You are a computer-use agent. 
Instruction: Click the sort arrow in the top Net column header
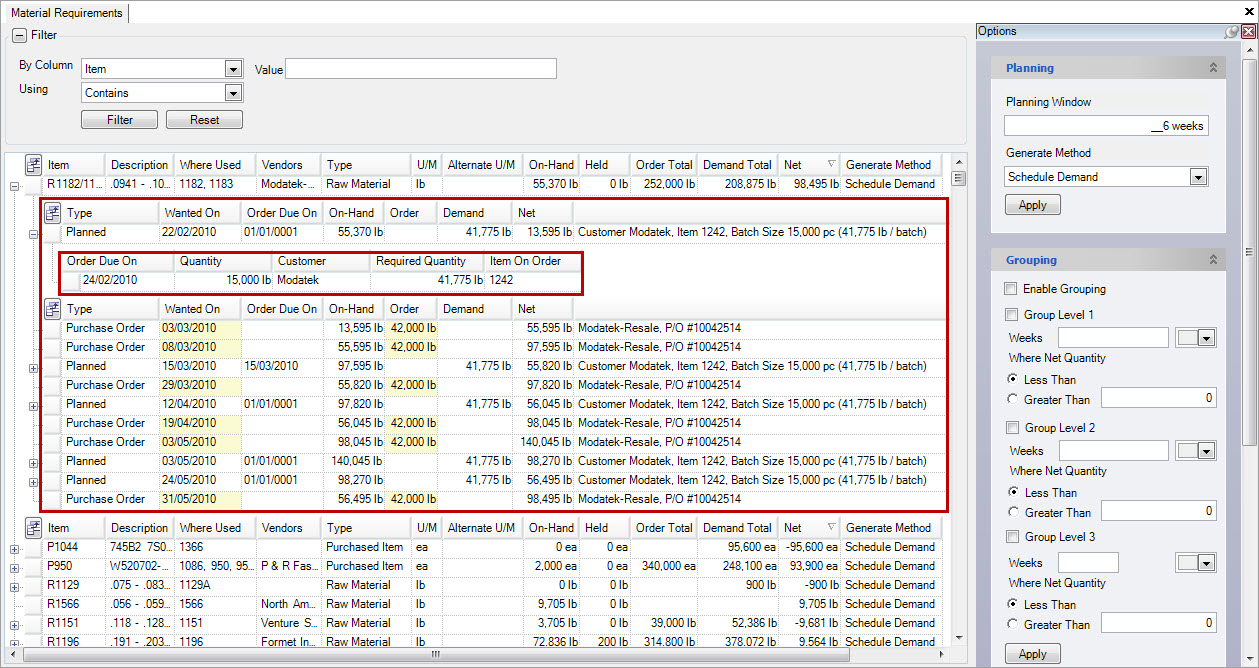(x=830, y=165)
